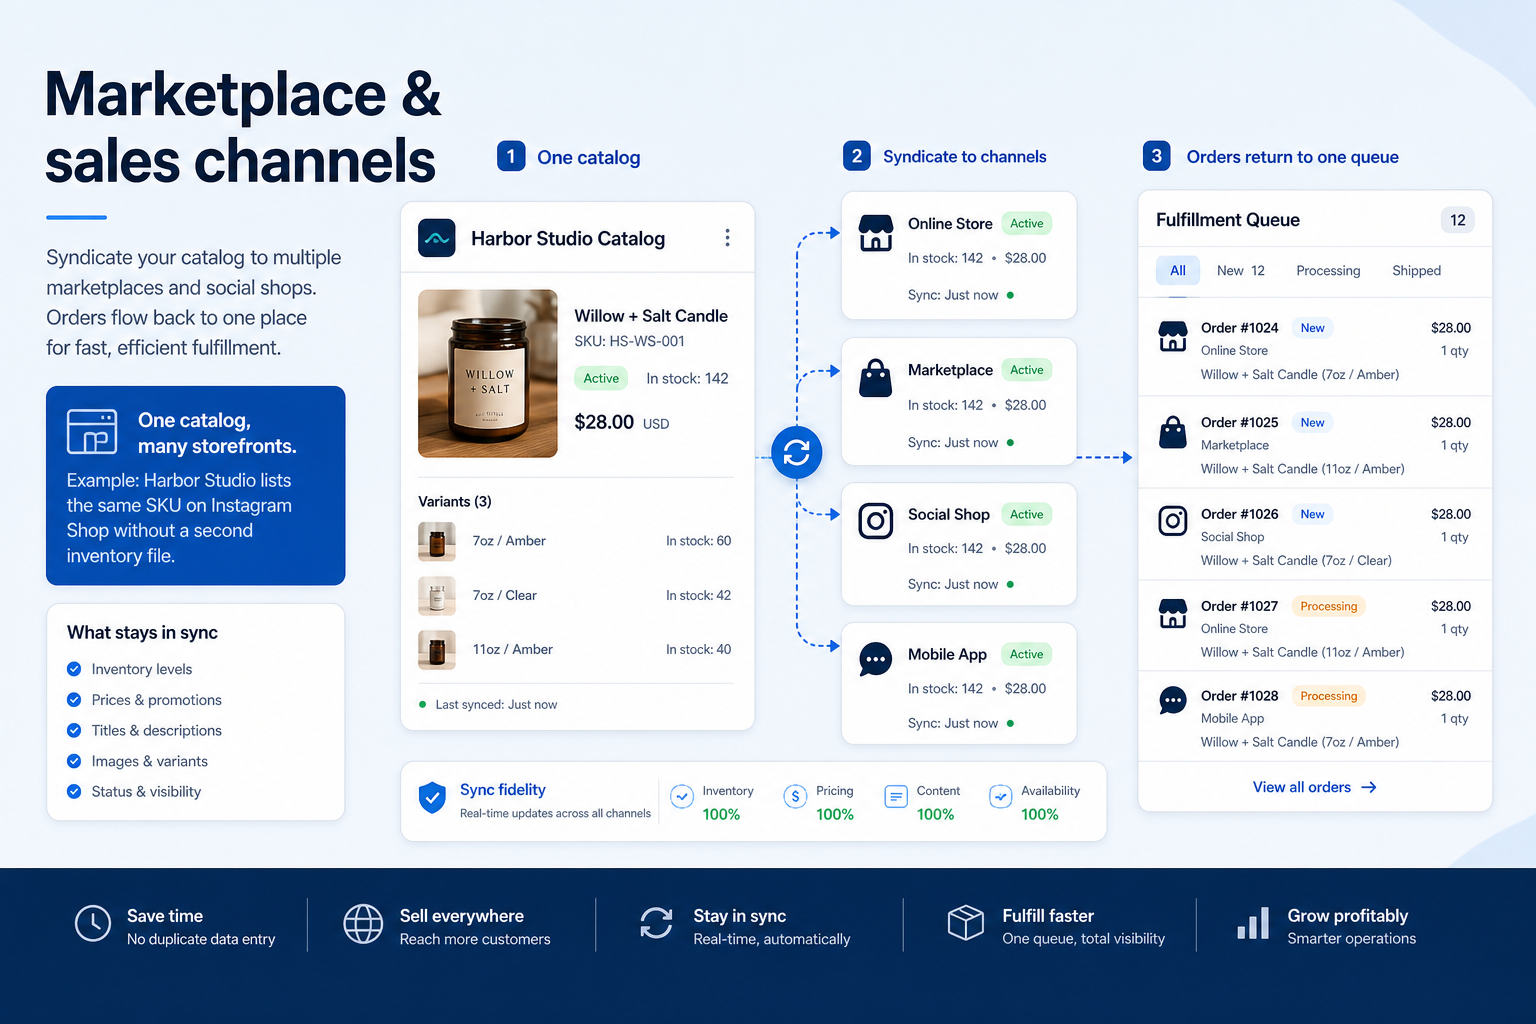Switch to the Shipped tab
The height and width of the screenshot is (1024, 1536).
[x=1416, y=270]
